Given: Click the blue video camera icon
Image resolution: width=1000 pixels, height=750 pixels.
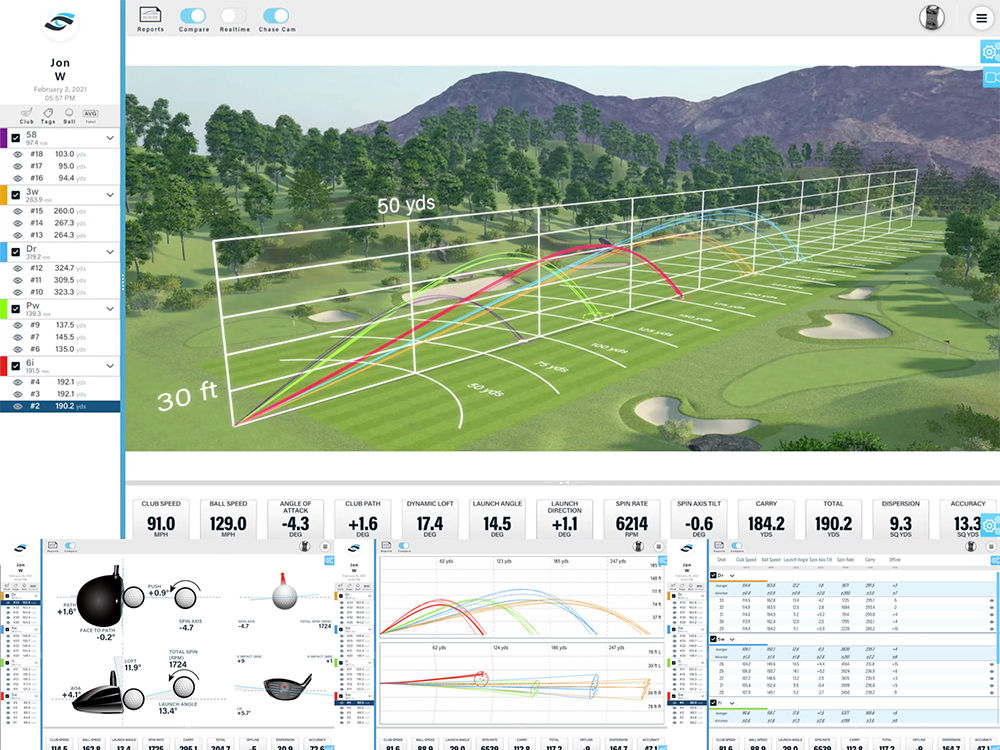Looking at the screenshot, I should click(x=988, y=78).
